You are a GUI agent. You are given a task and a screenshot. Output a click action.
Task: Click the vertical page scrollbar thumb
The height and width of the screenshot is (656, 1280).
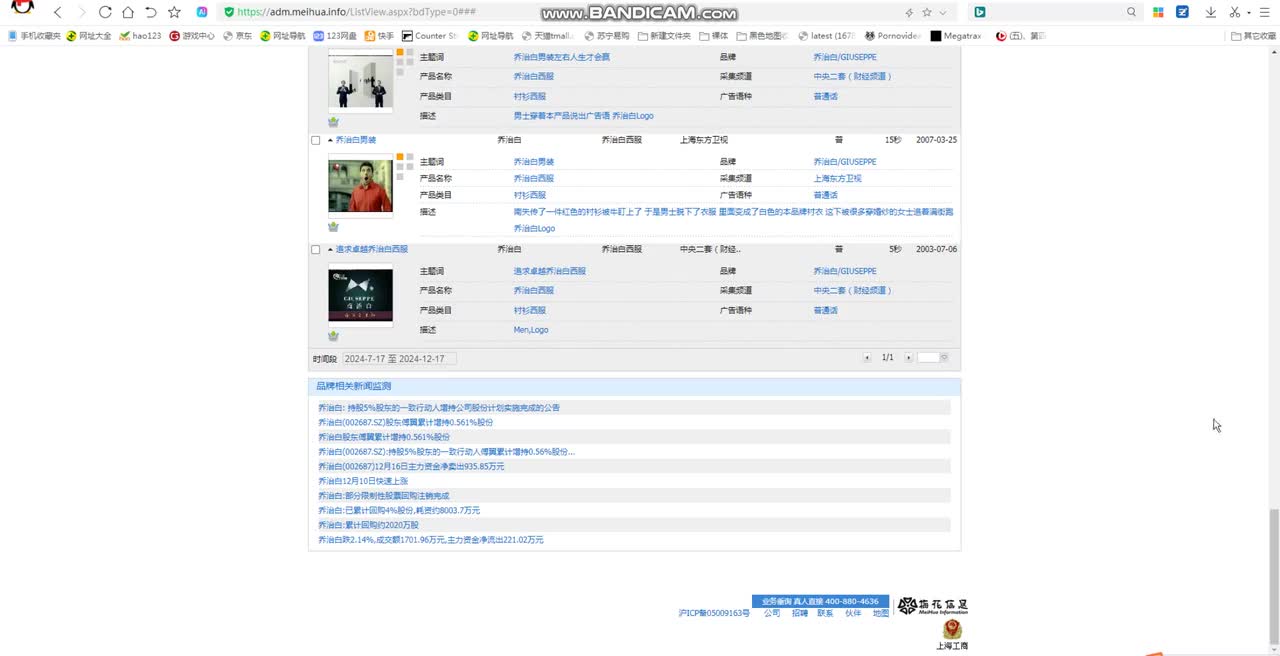point(1273,576)
